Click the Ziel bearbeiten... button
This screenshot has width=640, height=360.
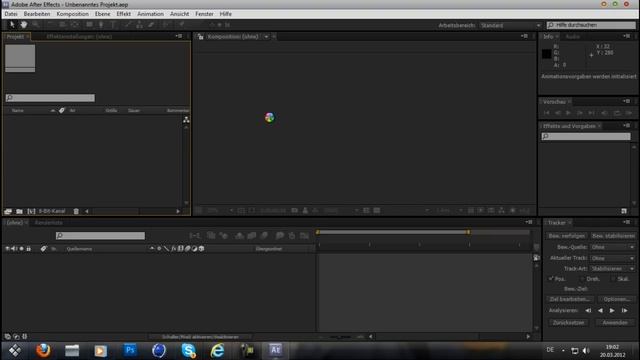coord(569,299)
